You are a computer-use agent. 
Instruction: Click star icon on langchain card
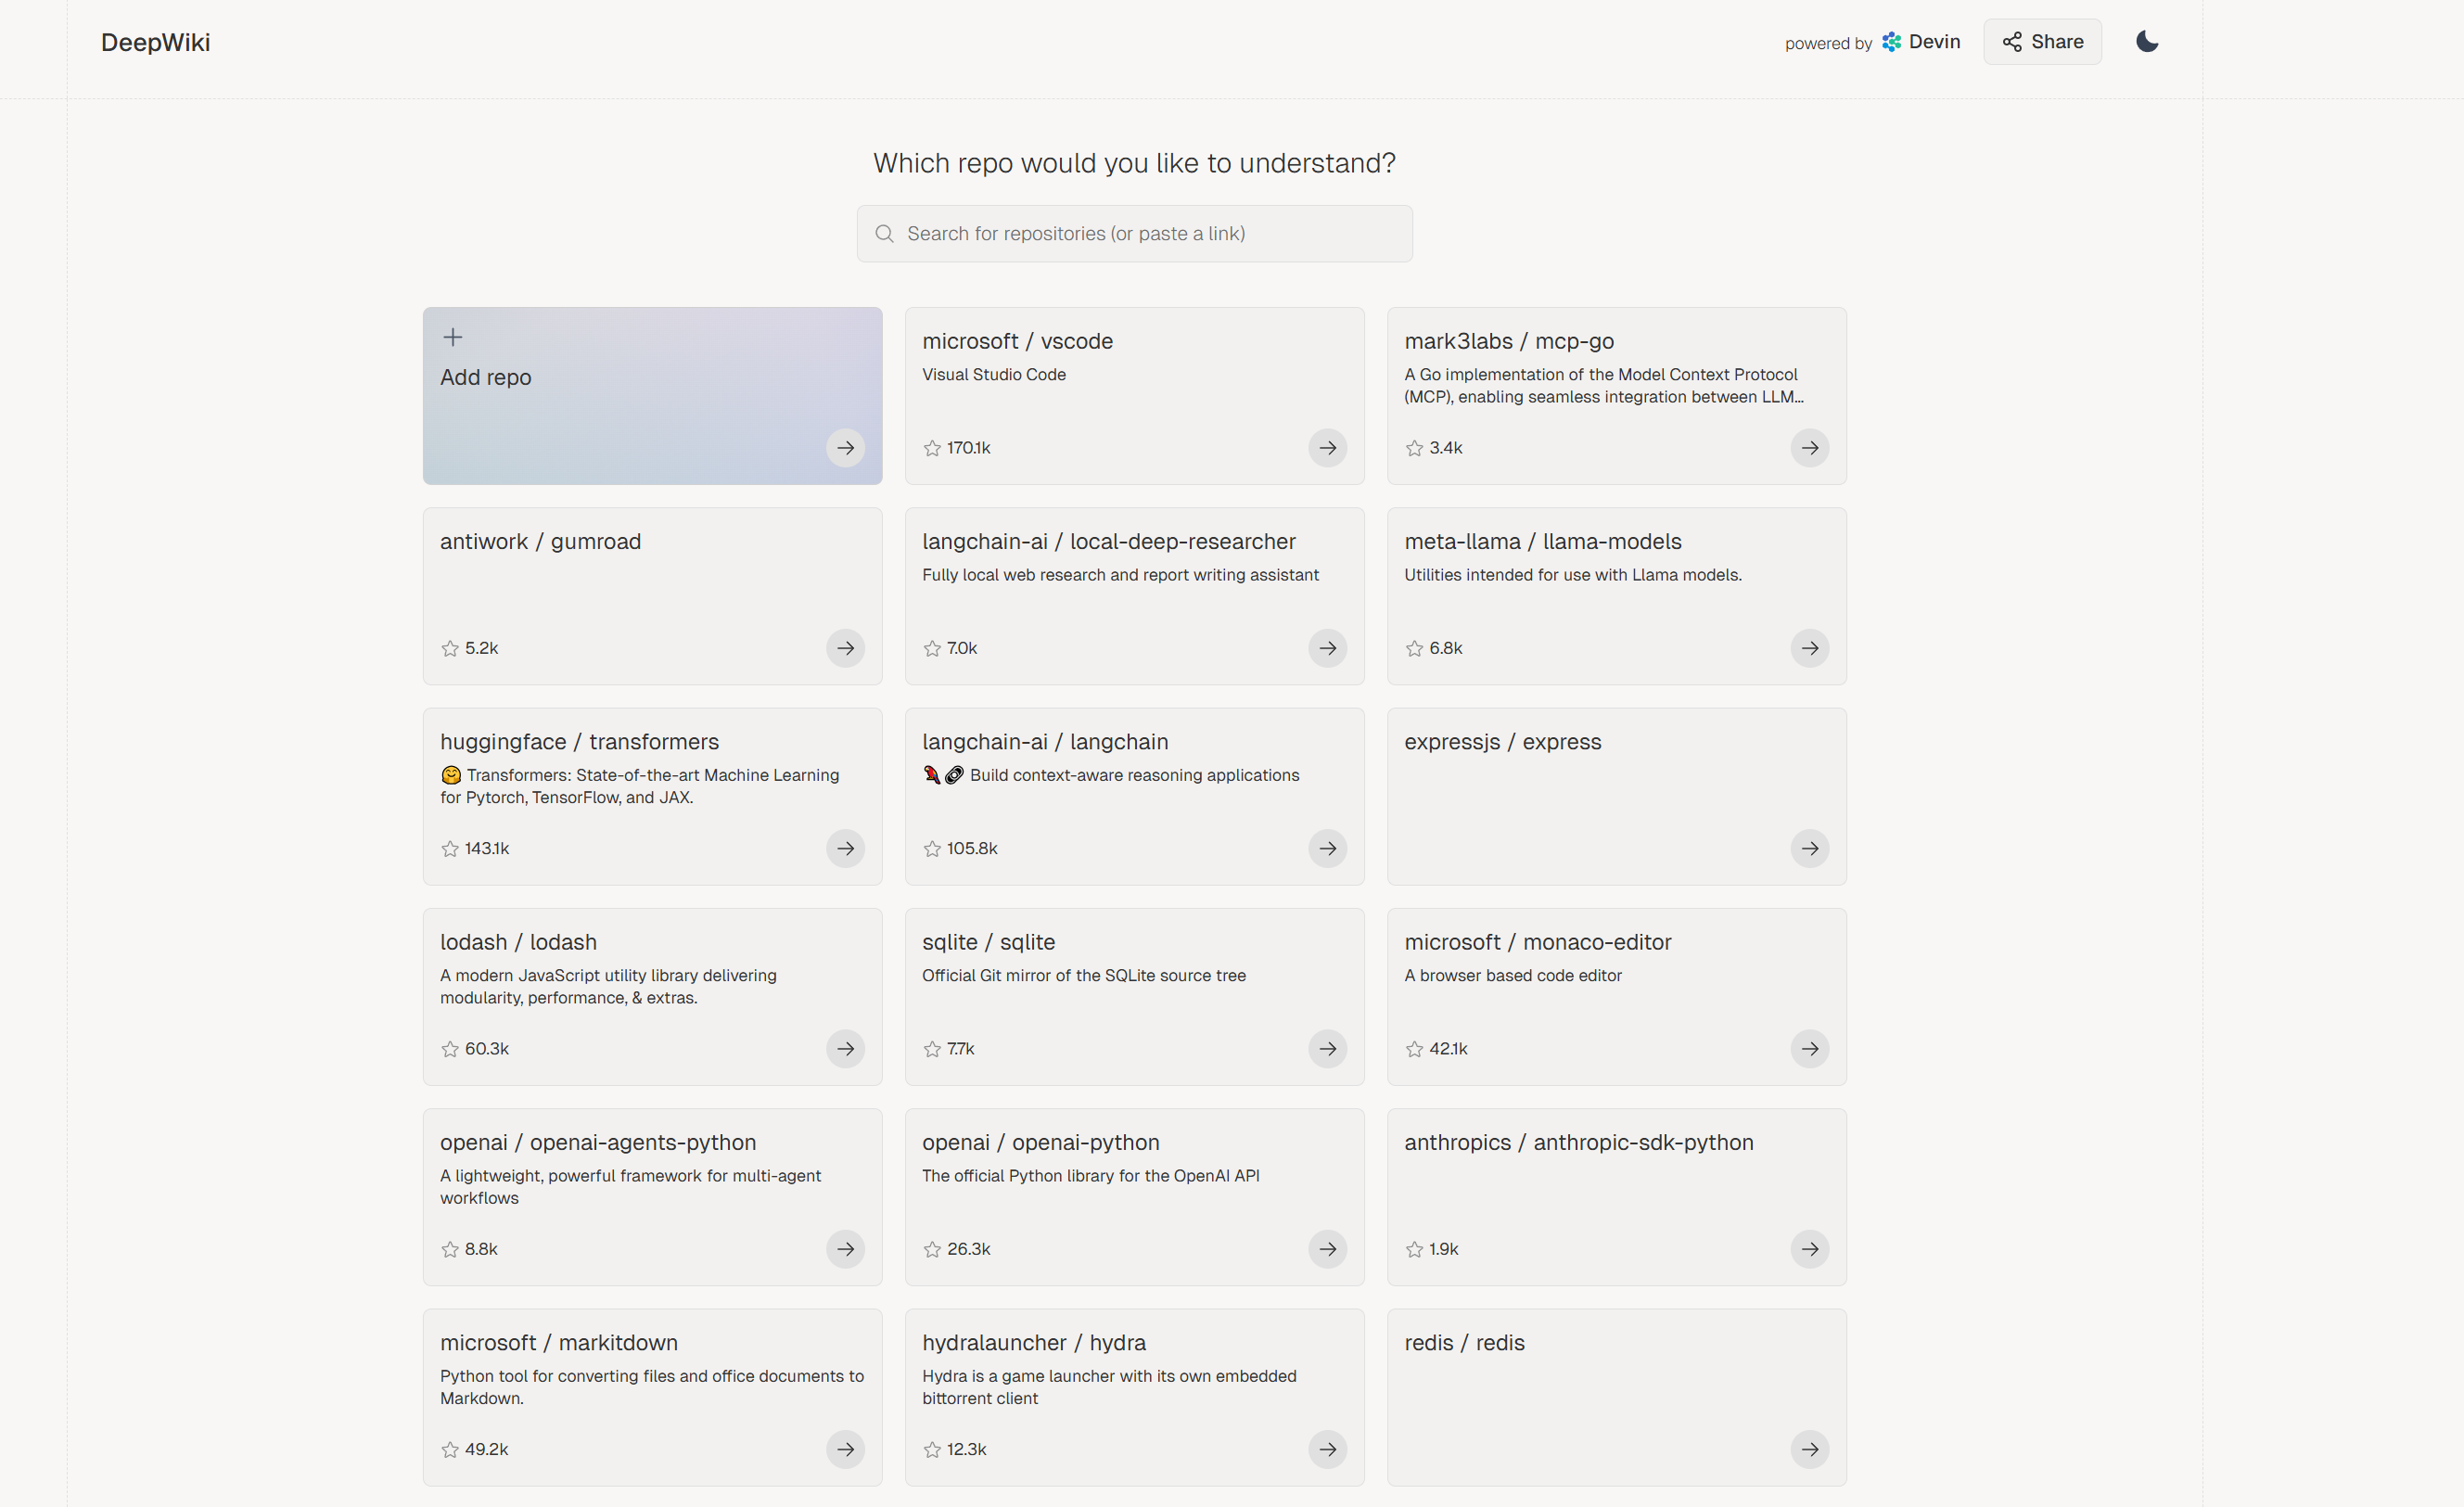(x=932, y=848)
